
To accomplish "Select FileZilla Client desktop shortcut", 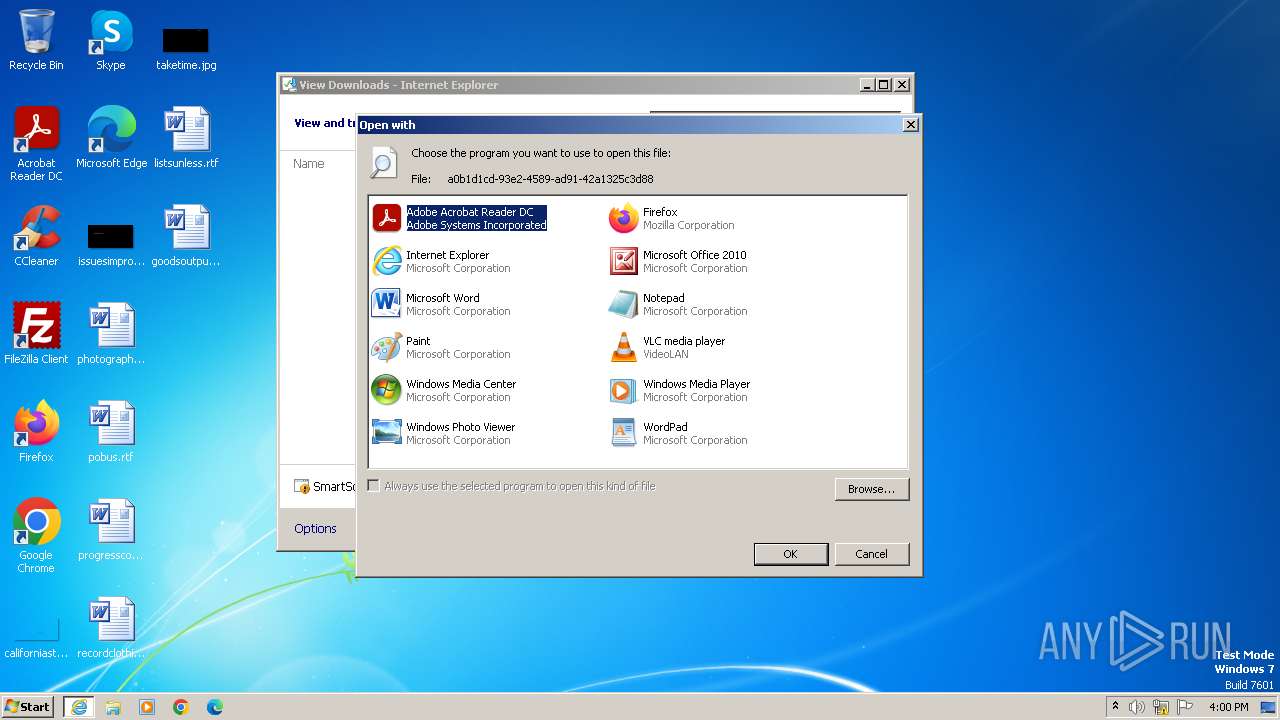I will coord(36,334).
